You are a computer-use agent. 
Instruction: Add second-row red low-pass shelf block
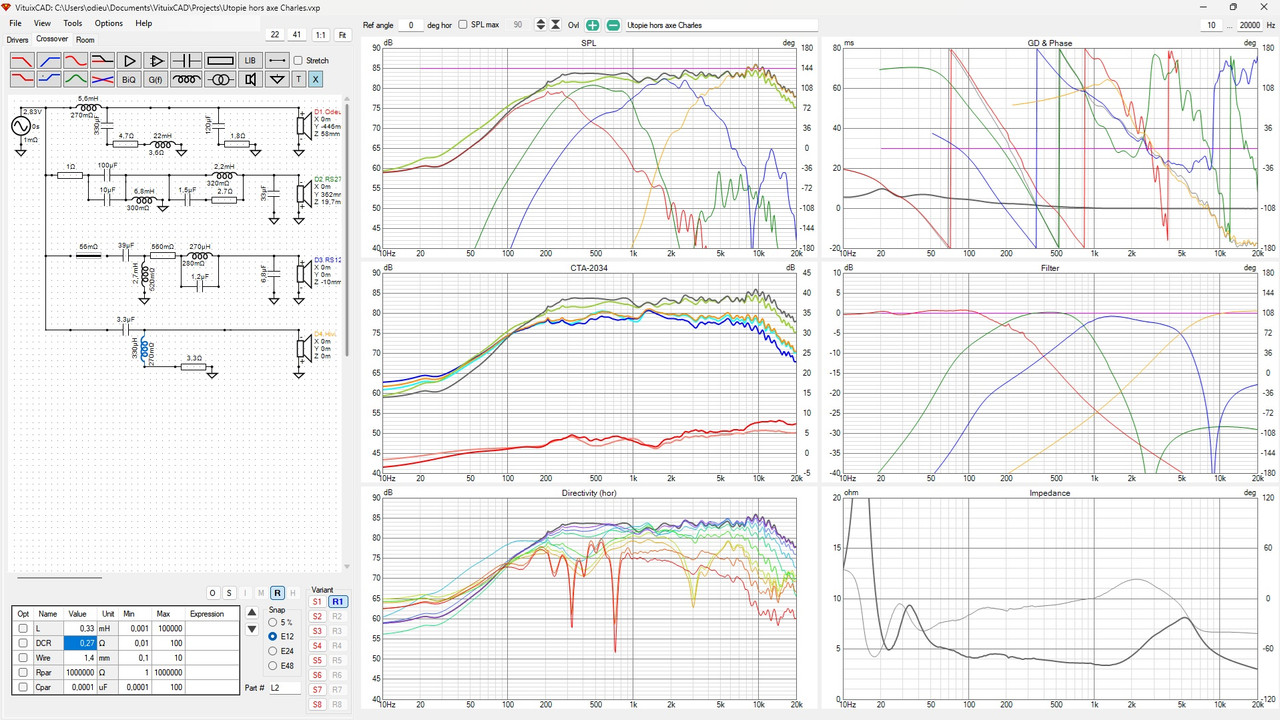tap(22, 79)
